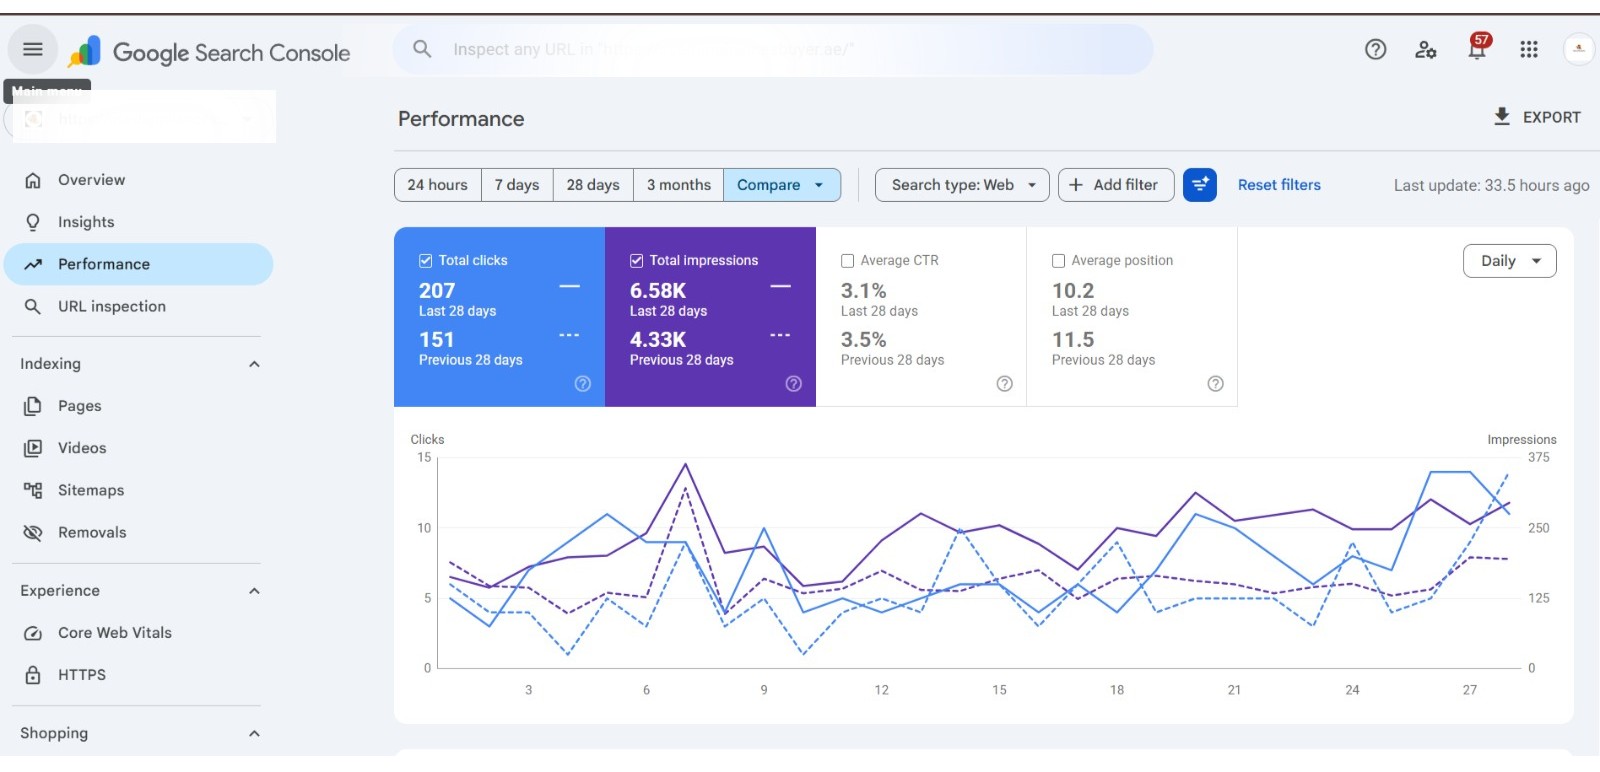Click the purple Total impressions metric card

click(710, 317)
